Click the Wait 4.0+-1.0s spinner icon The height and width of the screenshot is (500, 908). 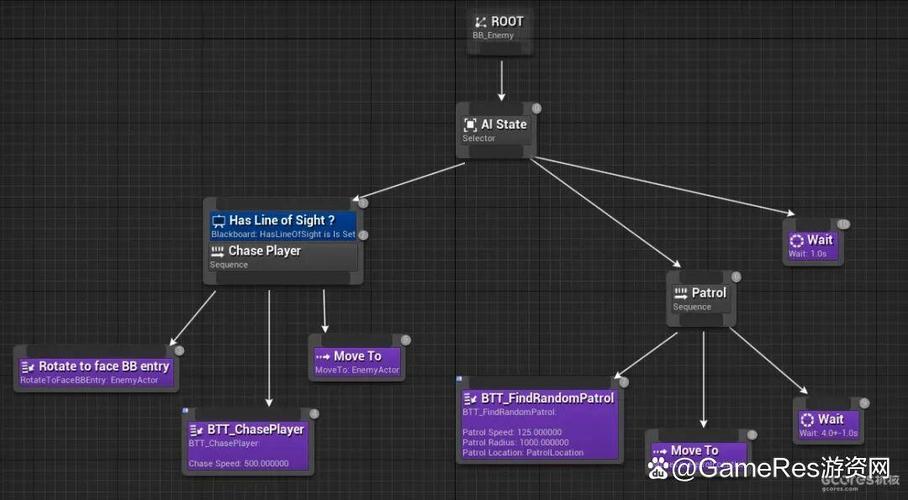tap(807, 419)
